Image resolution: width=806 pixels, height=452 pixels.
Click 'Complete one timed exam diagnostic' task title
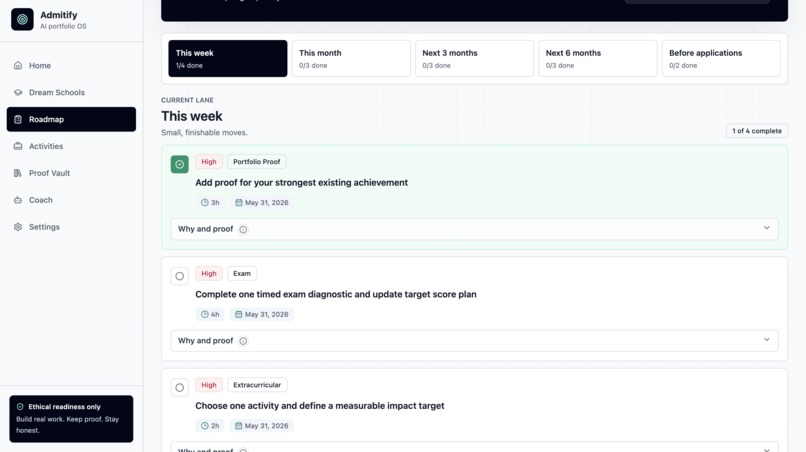[x=336, y=294]
